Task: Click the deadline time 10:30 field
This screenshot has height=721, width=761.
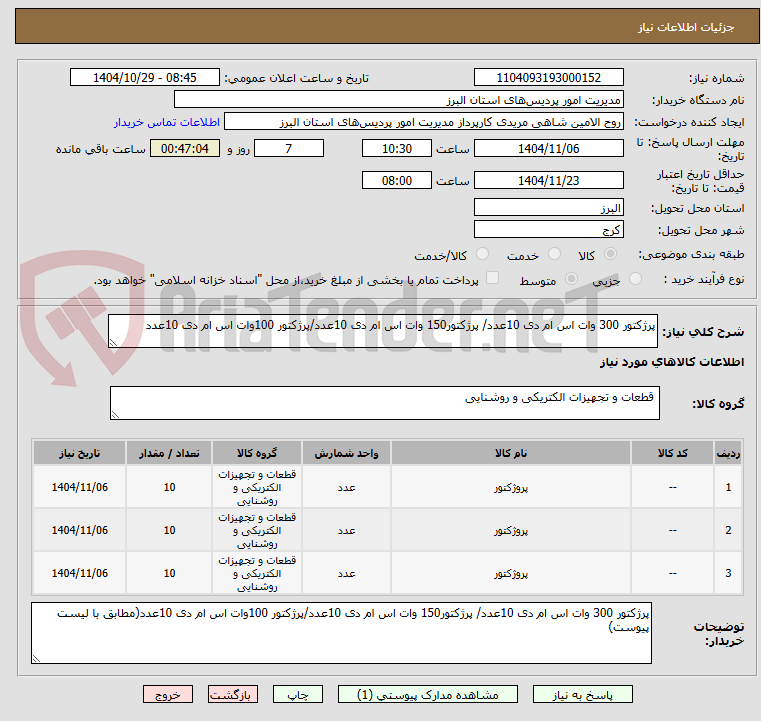Action: pos(397,148)
